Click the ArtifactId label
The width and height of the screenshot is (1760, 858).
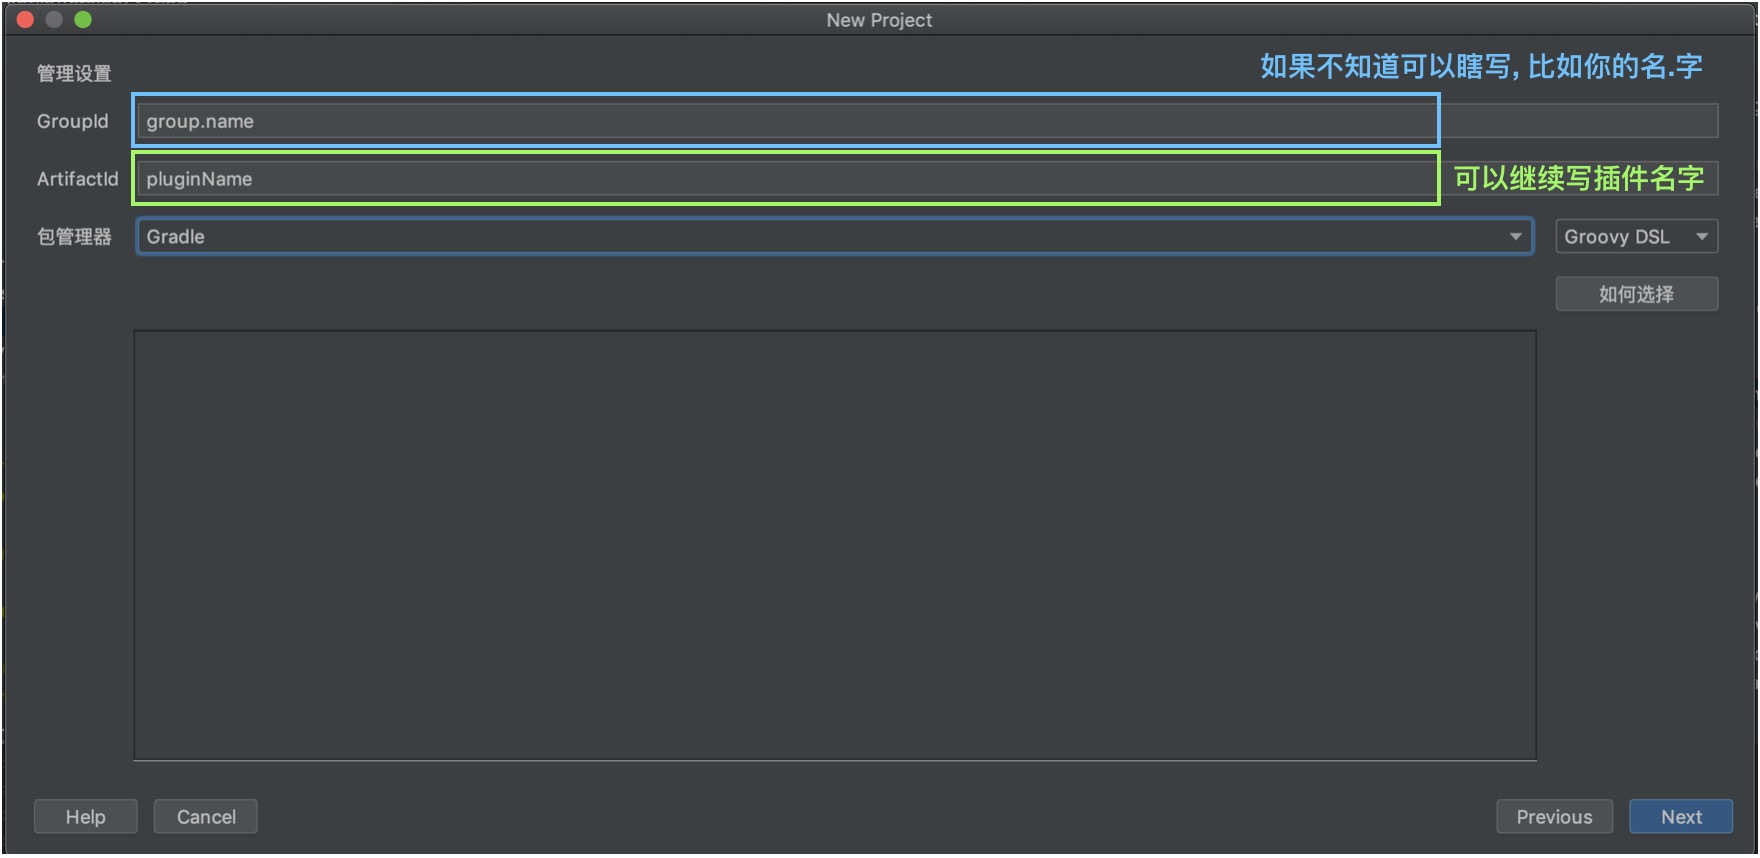(x=77, y=179)
